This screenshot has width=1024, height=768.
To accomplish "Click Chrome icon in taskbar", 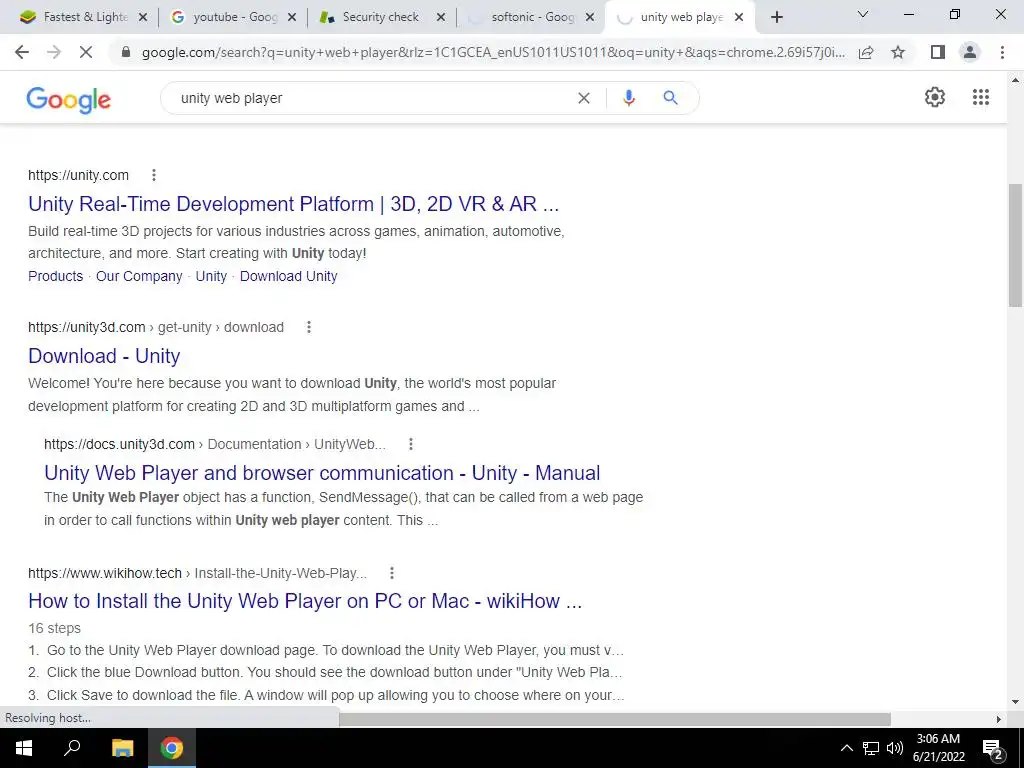I will point(172,748).
